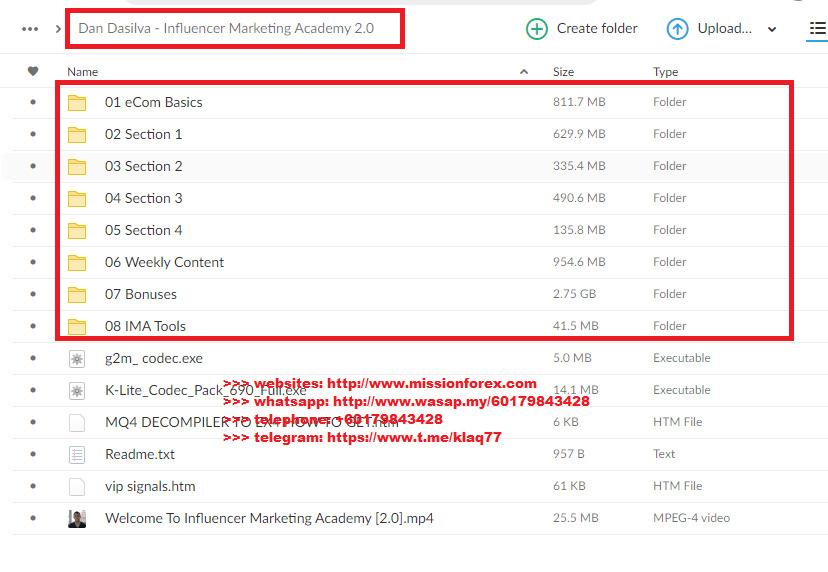Click the vip signals.htm file icon
Viewport: 828px width, 572px height.
coord(77,486)
